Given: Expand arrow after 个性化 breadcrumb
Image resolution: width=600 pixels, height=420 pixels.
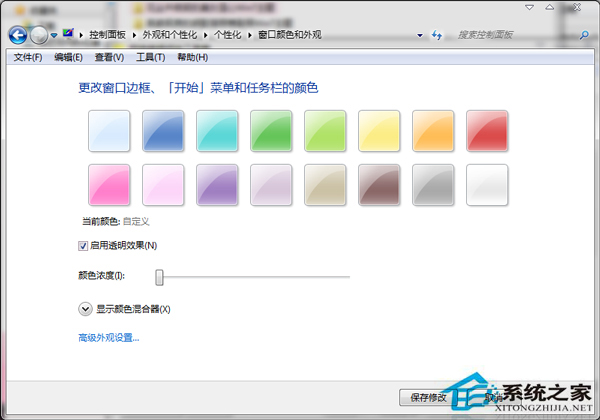Looking at the screenshot, I should [x=249, y=36].
